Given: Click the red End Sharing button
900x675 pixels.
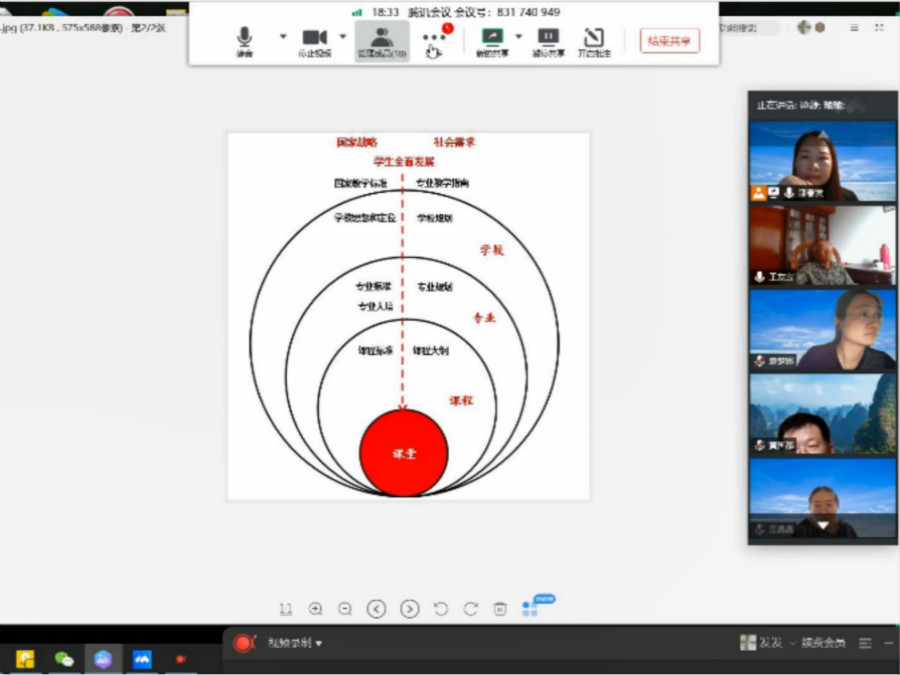Looking at the screenshot, I should [x=669, y=41].
